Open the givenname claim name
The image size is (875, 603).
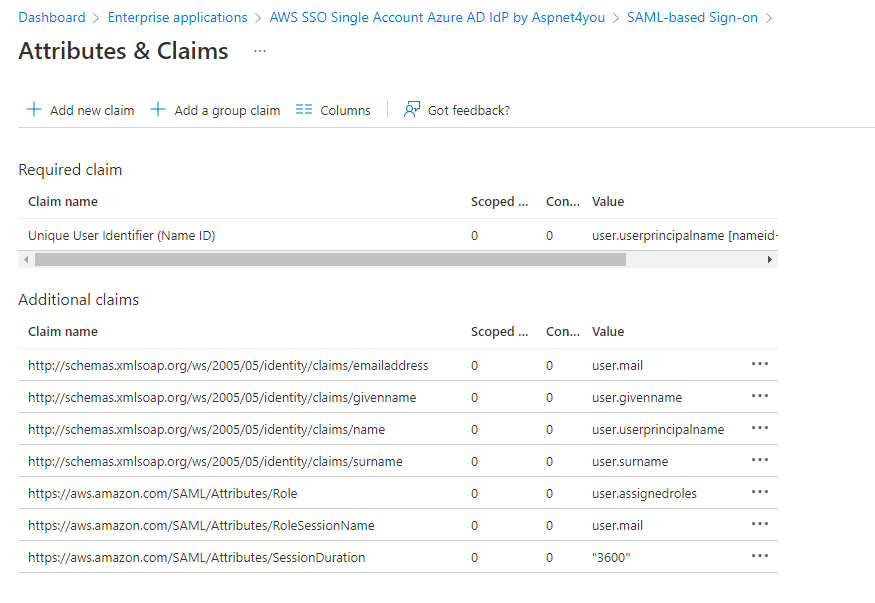[x=222, y=397]
